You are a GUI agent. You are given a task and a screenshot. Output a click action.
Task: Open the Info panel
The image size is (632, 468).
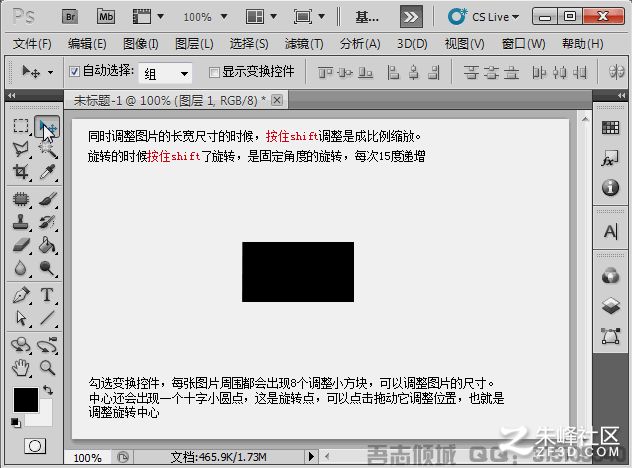tap(610, 187)
